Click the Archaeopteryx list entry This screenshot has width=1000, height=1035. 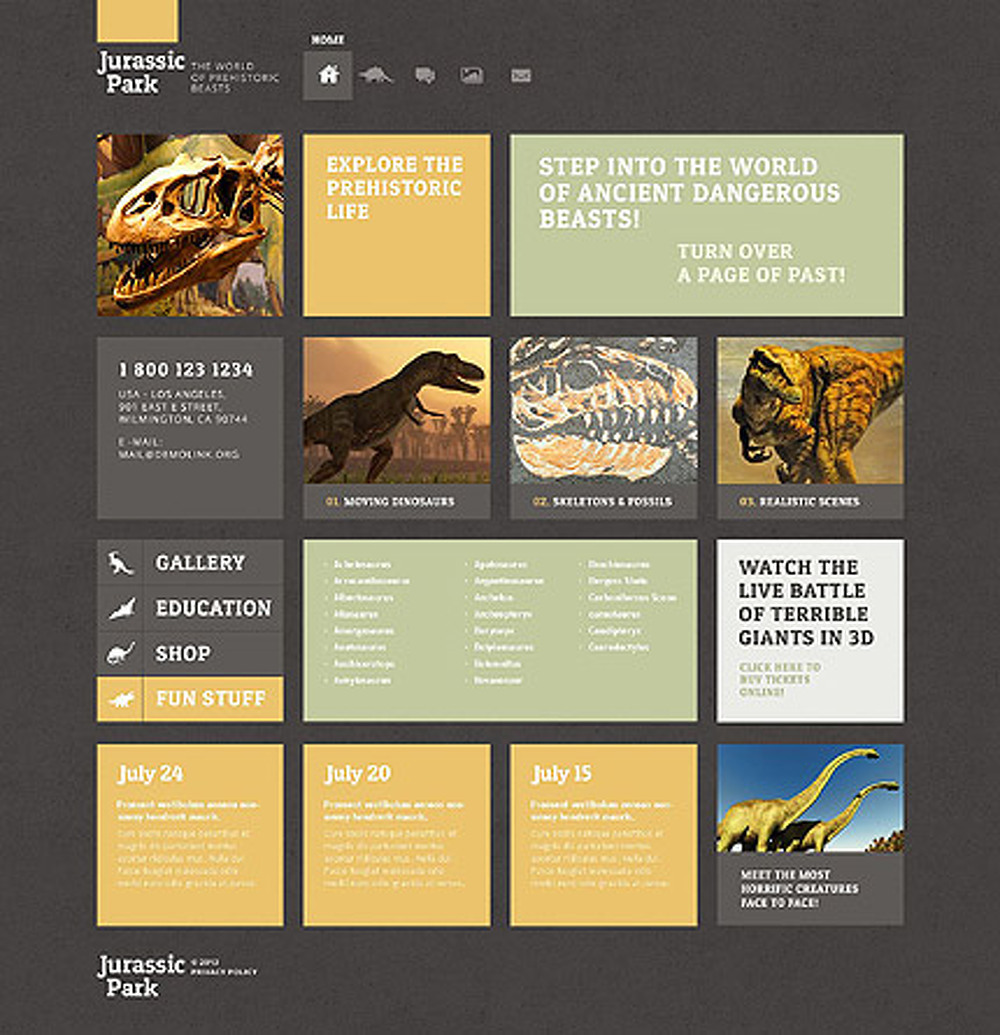503,614
